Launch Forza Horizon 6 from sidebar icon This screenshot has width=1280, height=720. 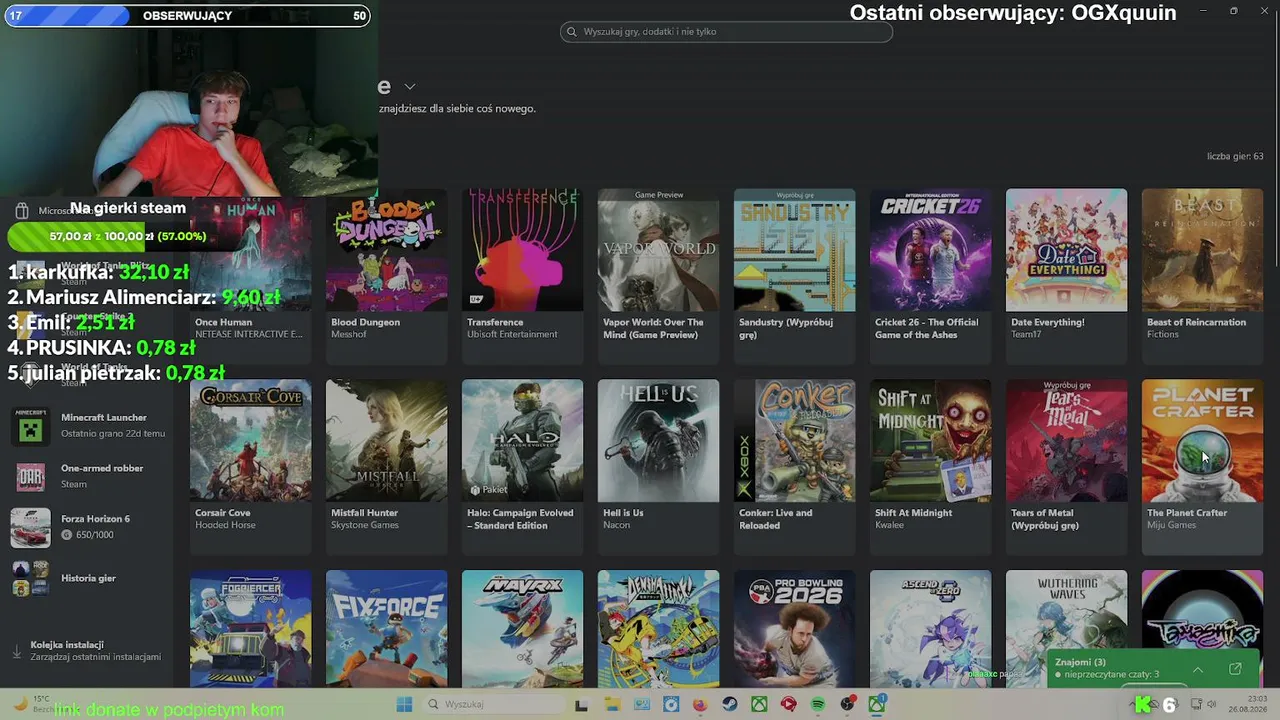point(30,528)
